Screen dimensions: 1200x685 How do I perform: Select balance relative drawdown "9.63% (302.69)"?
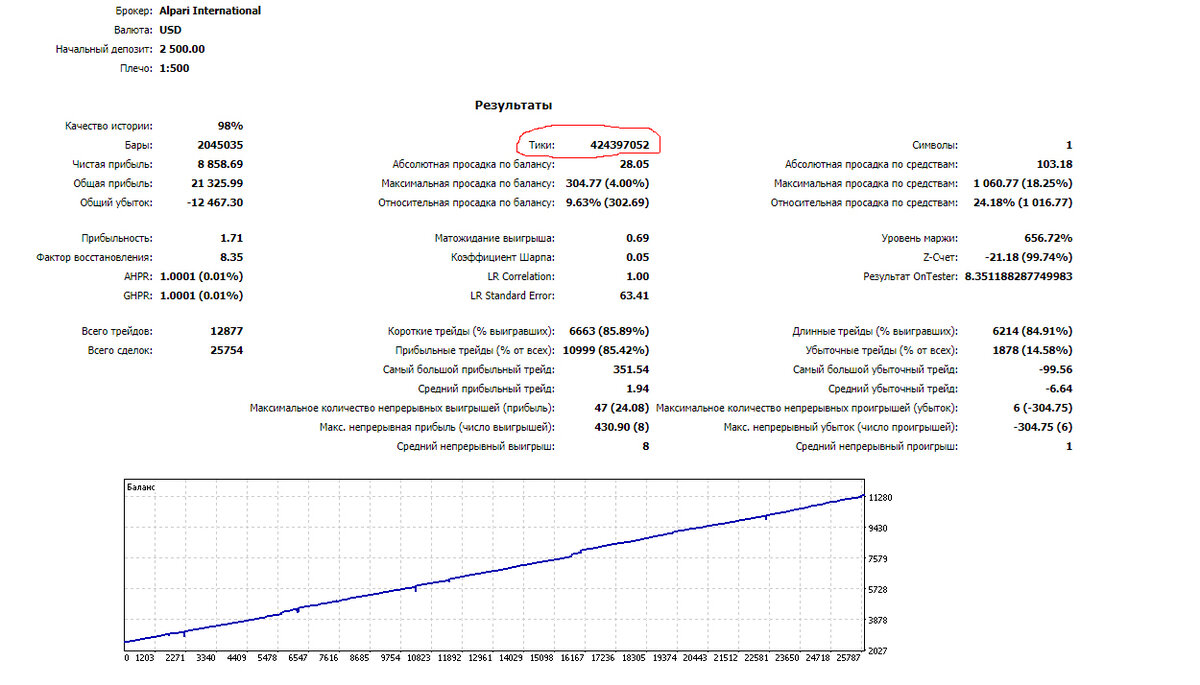pyautogui.click(x=607, y=202)
